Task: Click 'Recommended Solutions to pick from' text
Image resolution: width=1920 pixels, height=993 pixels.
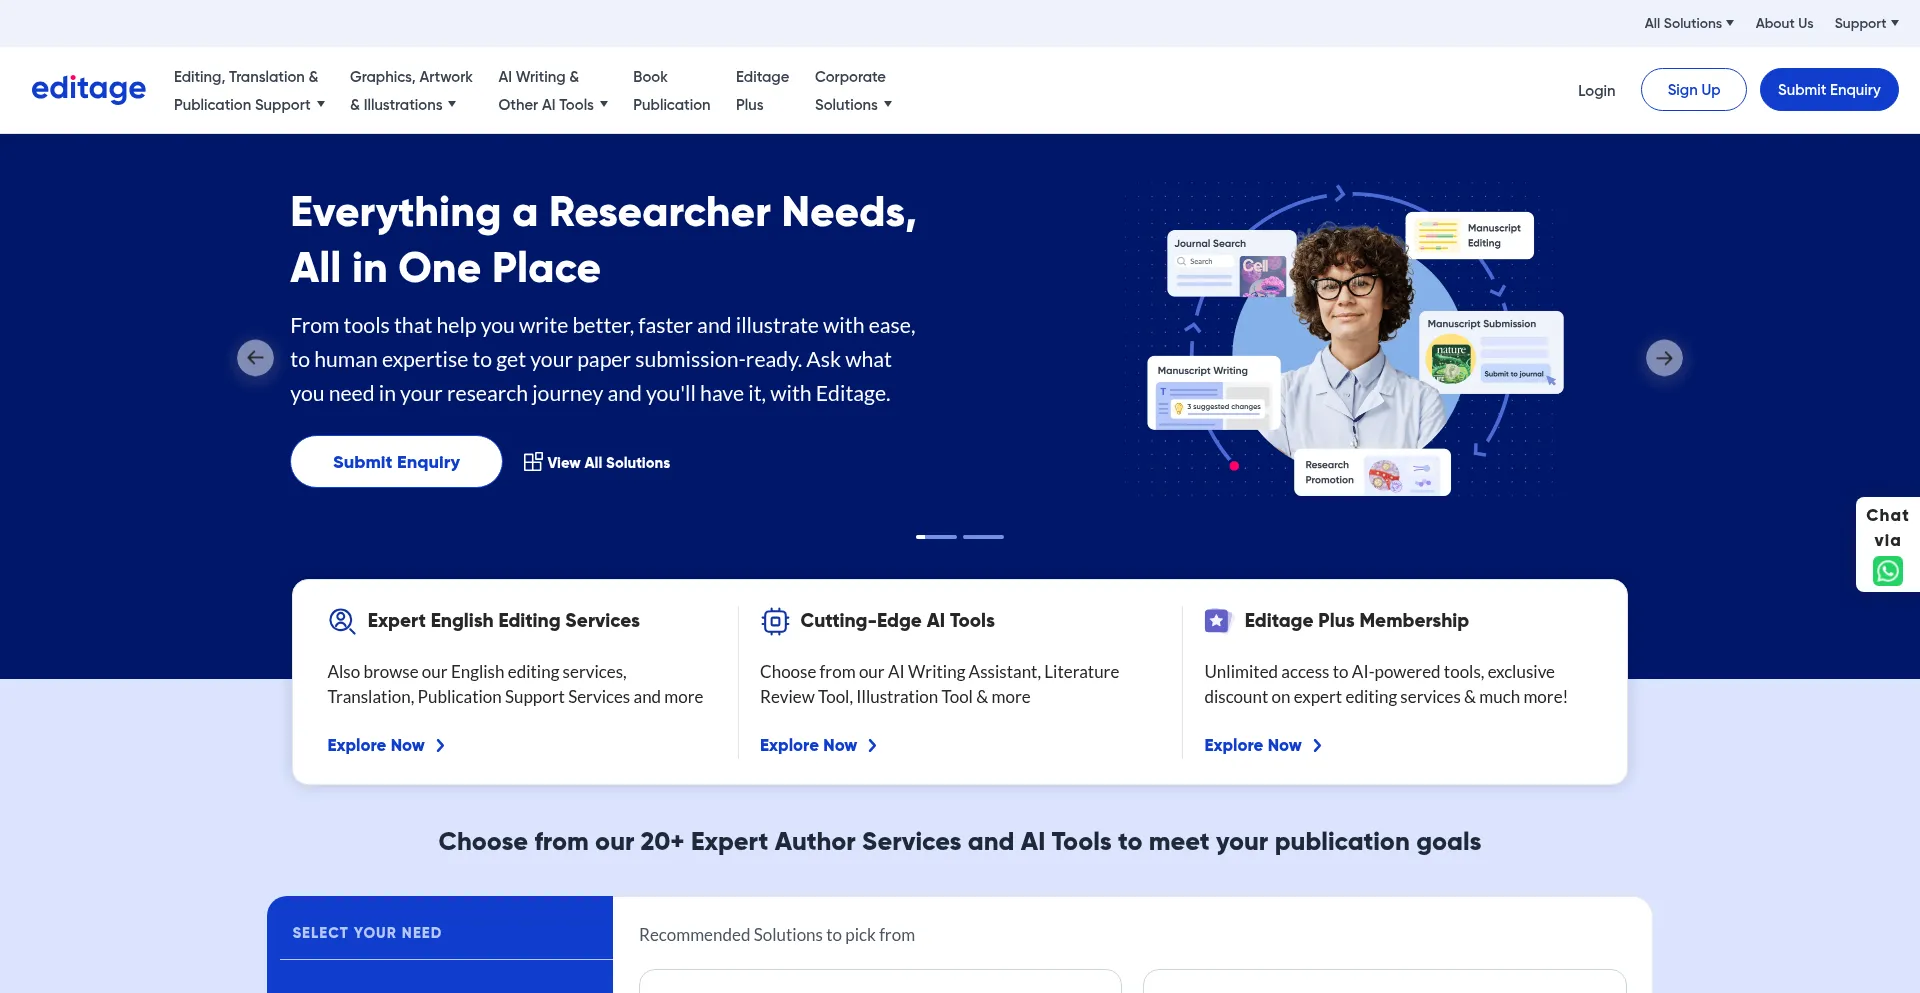Action: [x=776, y=934]
